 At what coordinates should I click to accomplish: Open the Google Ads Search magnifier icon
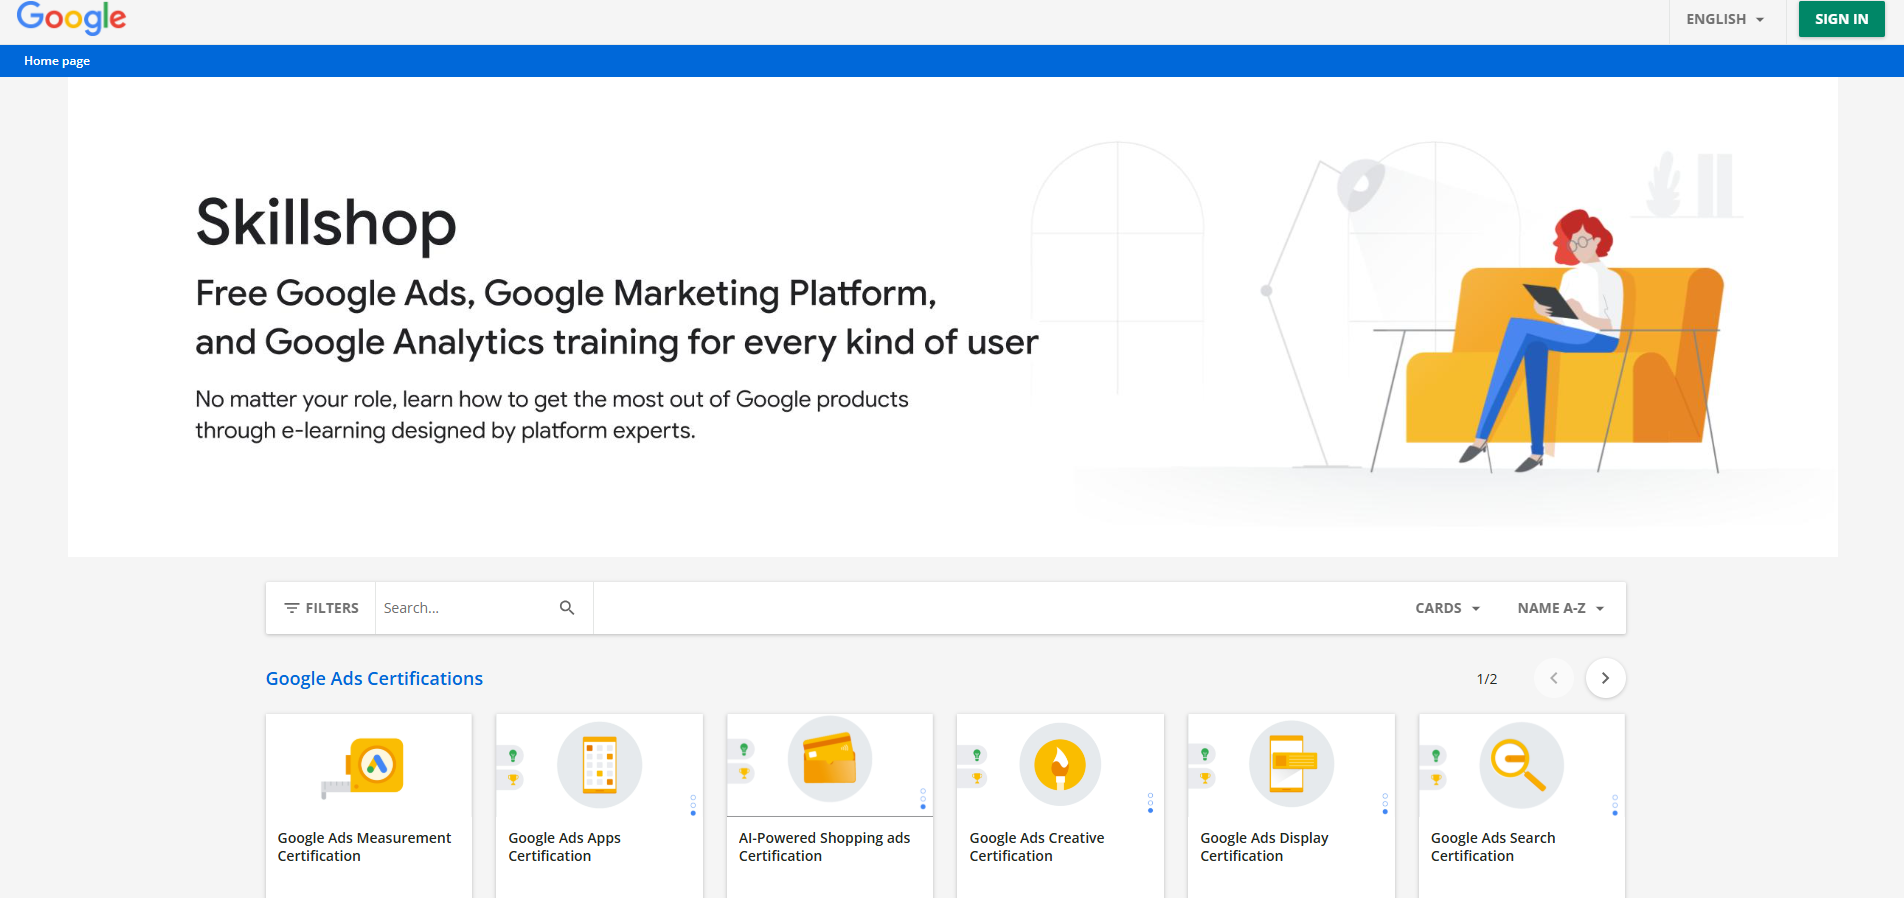pos(1521,765)
